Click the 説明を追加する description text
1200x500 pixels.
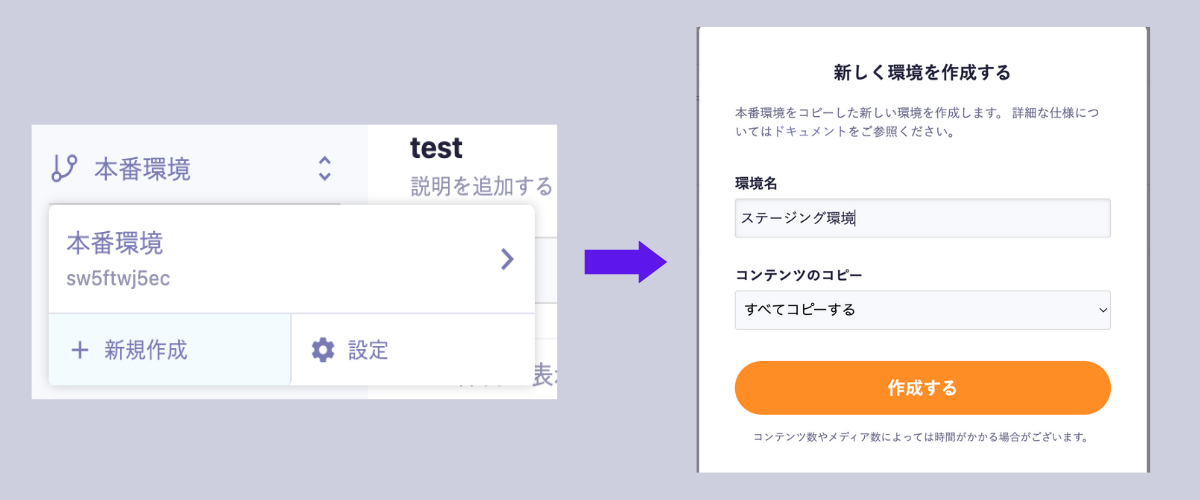click(x=481, y=186)
